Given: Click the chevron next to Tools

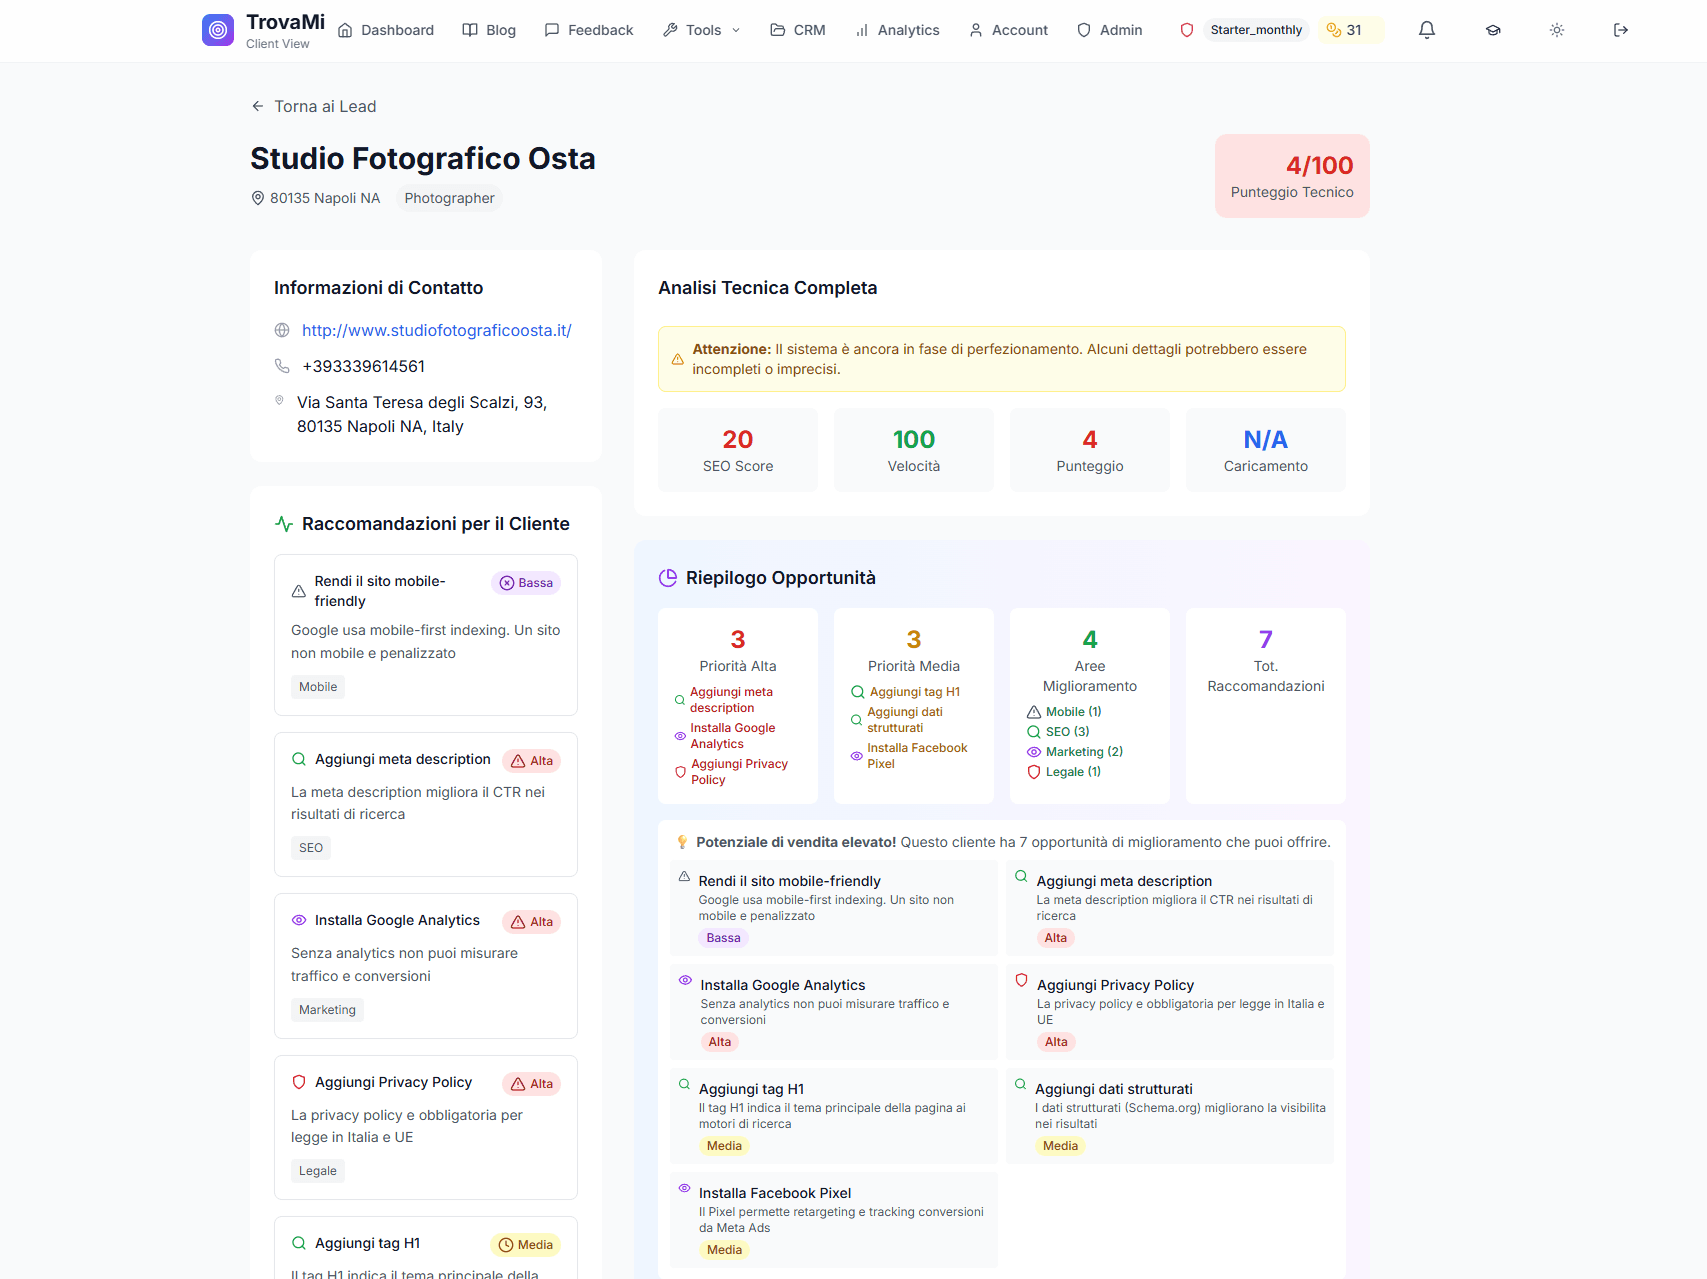Looking at the screenshot, I should (x=737, y=30).
